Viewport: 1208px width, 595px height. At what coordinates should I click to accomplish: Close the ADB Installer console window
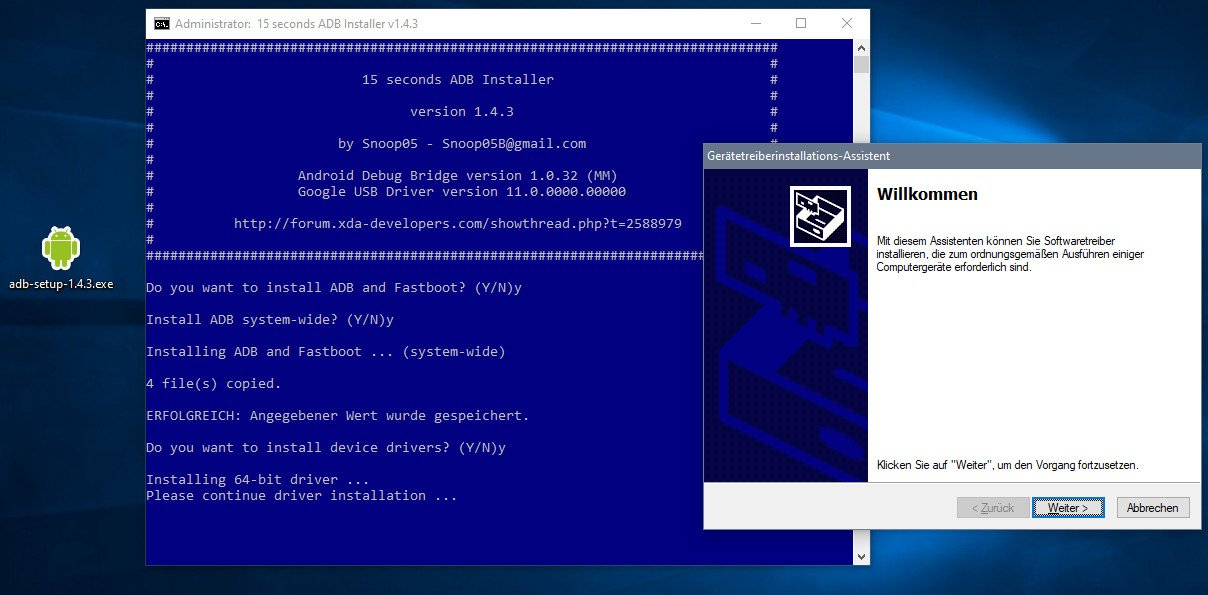(846, 23)
